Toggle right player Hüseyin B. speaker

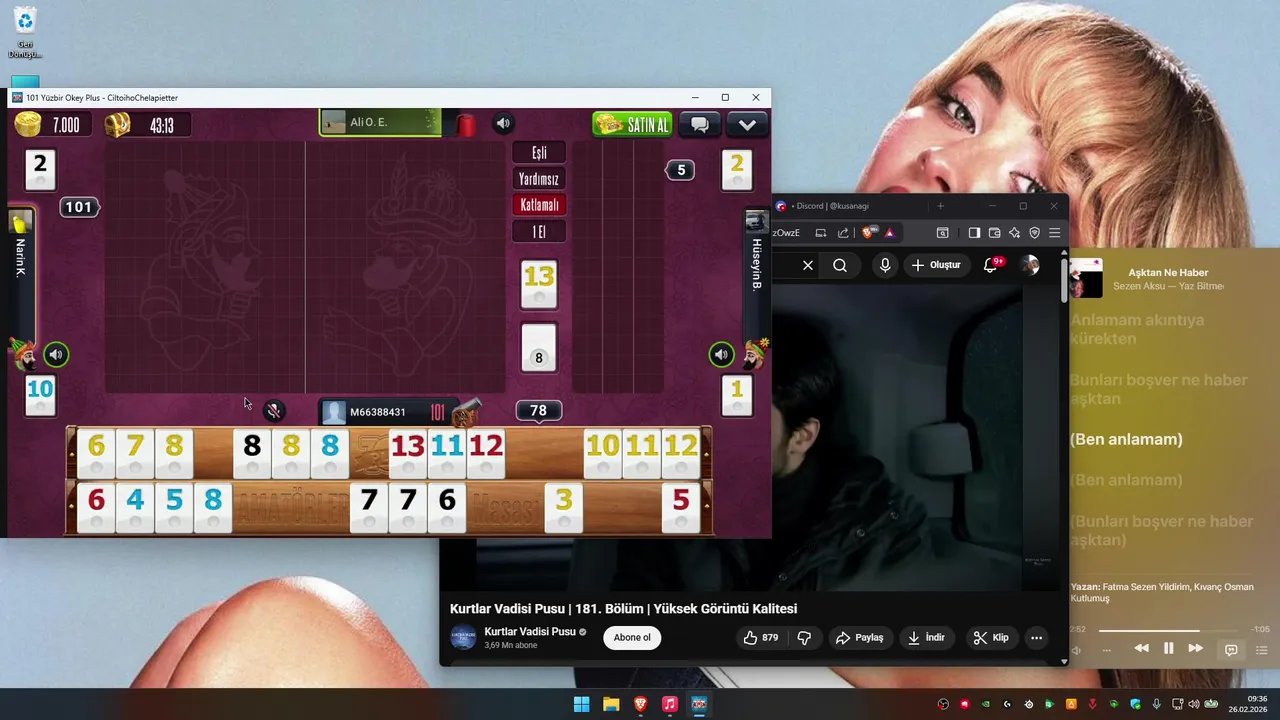coord(721,354)
